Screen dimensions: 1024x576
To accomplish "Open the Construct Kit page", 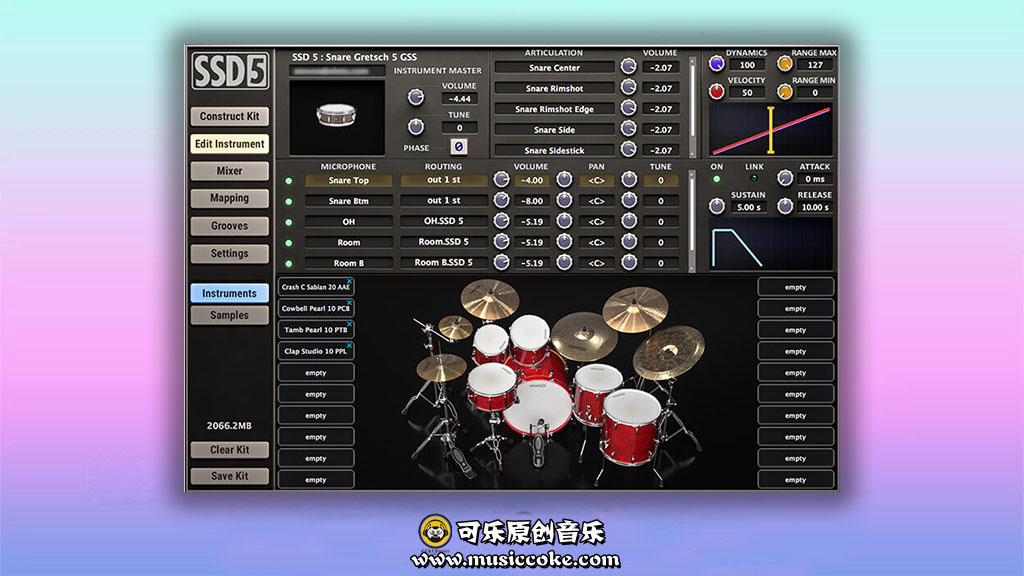I will point(230,116).
